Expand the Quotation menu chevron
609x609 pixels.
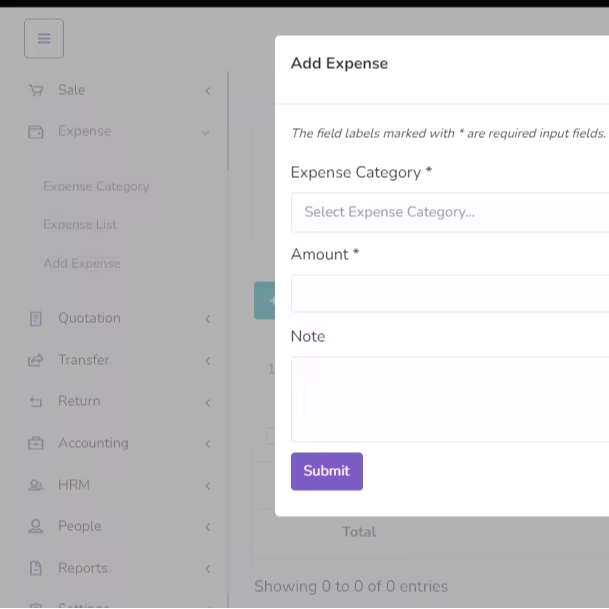tap(208, 319)
